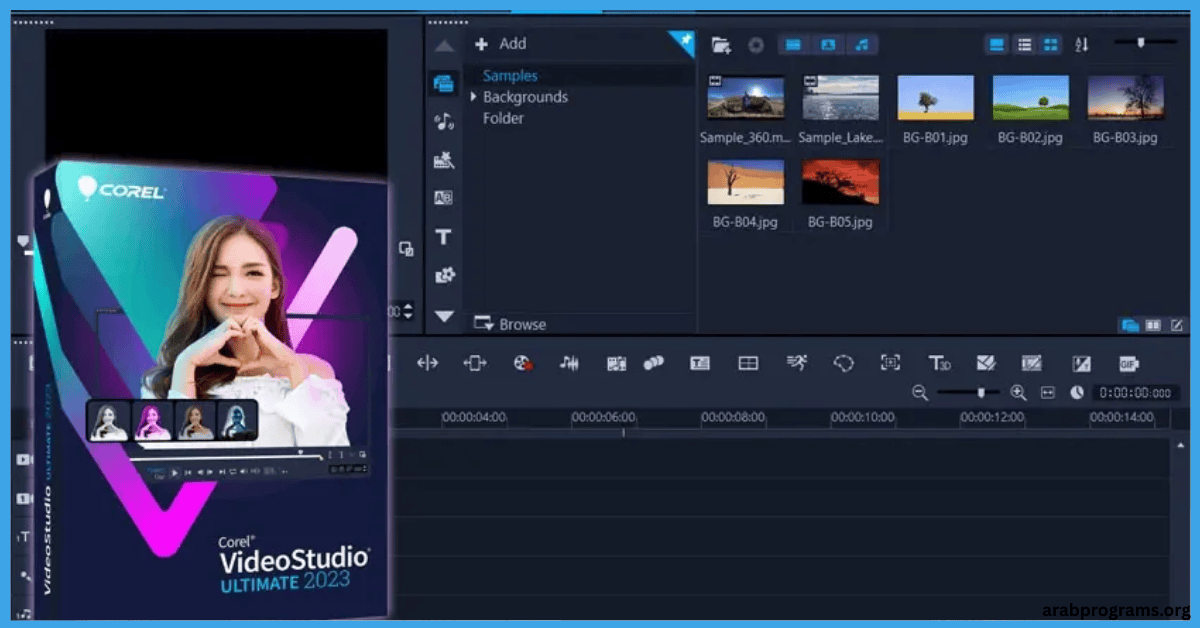
Task: Open the GIF Creator icon
Action: (x=1128, y=364)
